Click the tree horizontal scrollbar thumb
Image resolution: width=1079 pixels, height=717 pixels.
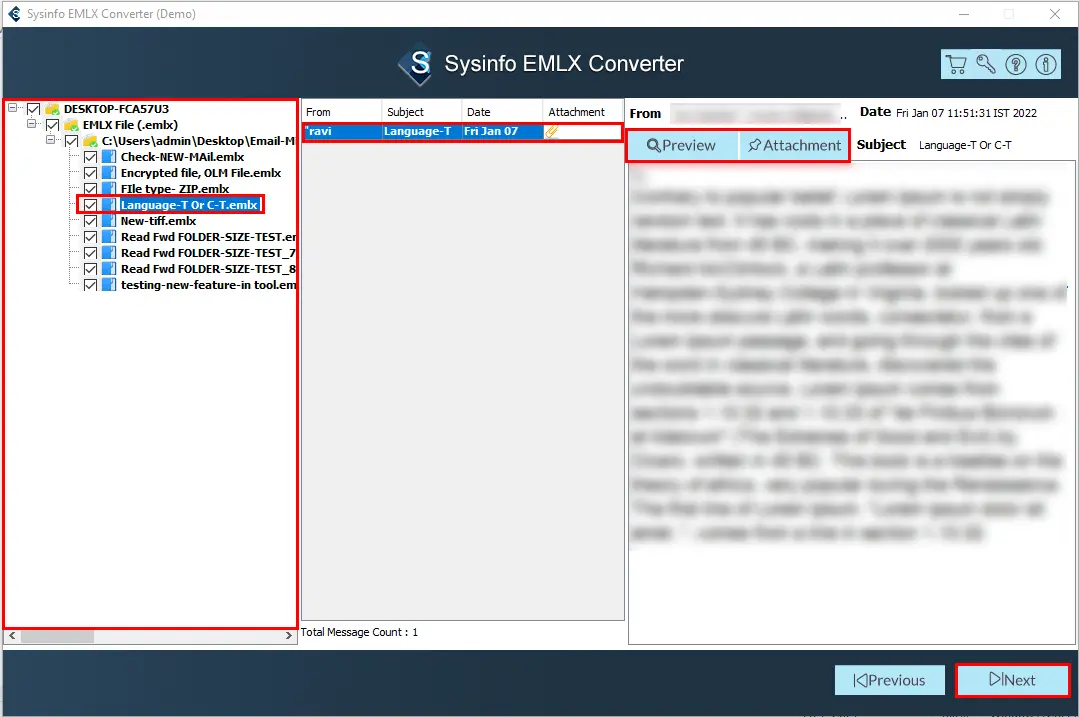[57, 636]
